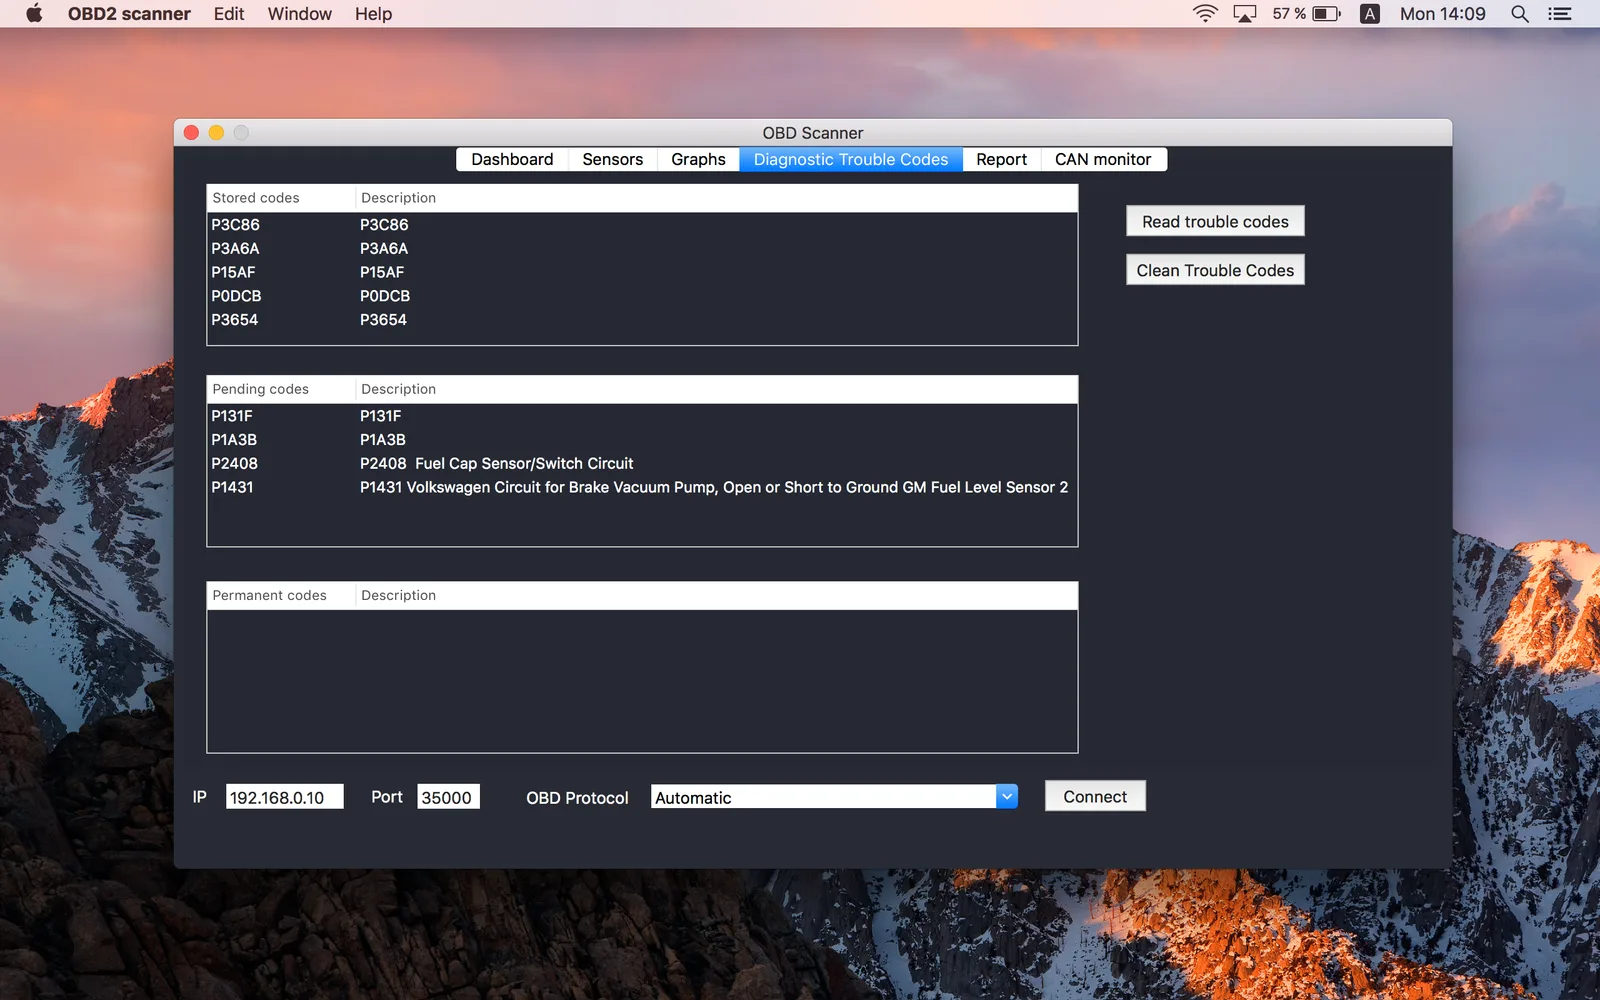The height and width of the screenshot is (1000, 1600).
Task: Open the Report tab
Action: pyautogui.click(x=1001, y=160)
